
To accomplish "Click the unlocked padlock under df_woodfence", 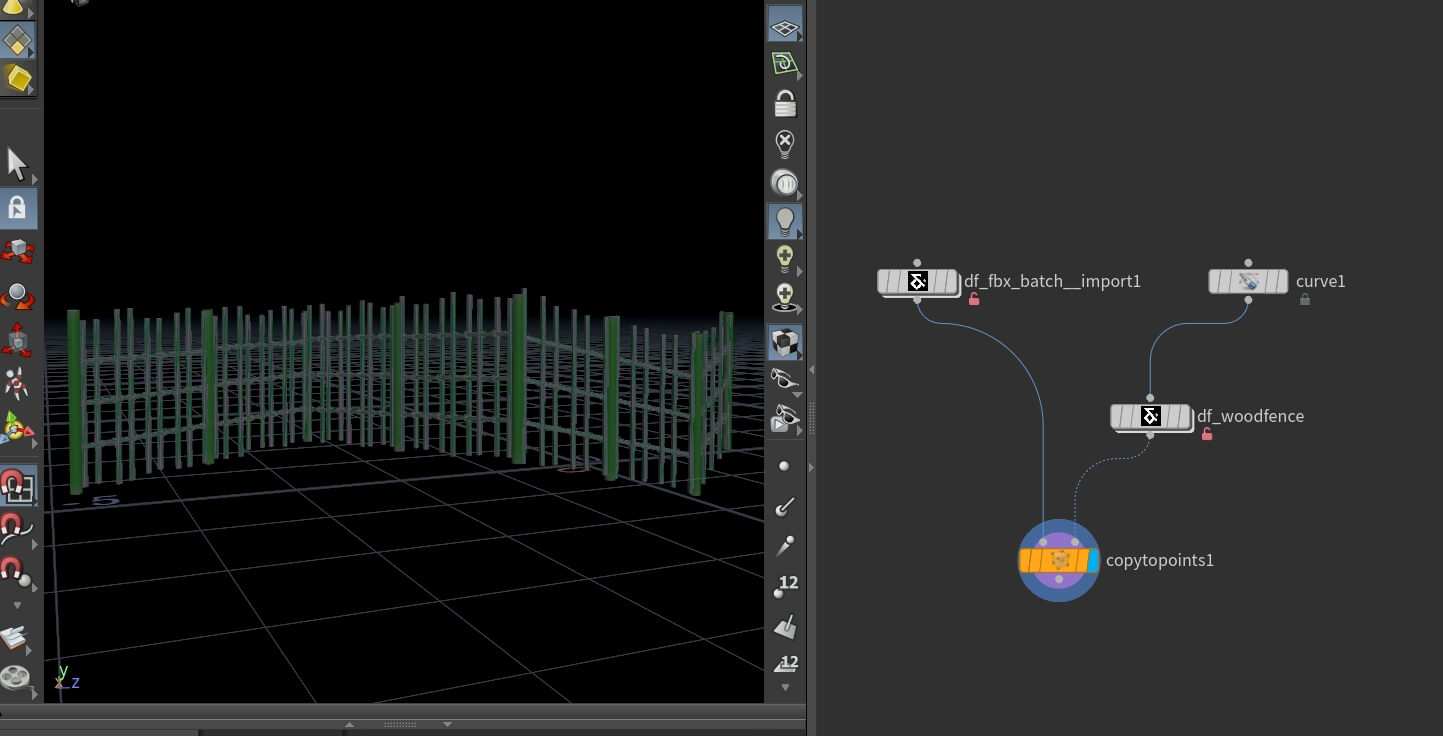I will click(x=1207, y=434).
